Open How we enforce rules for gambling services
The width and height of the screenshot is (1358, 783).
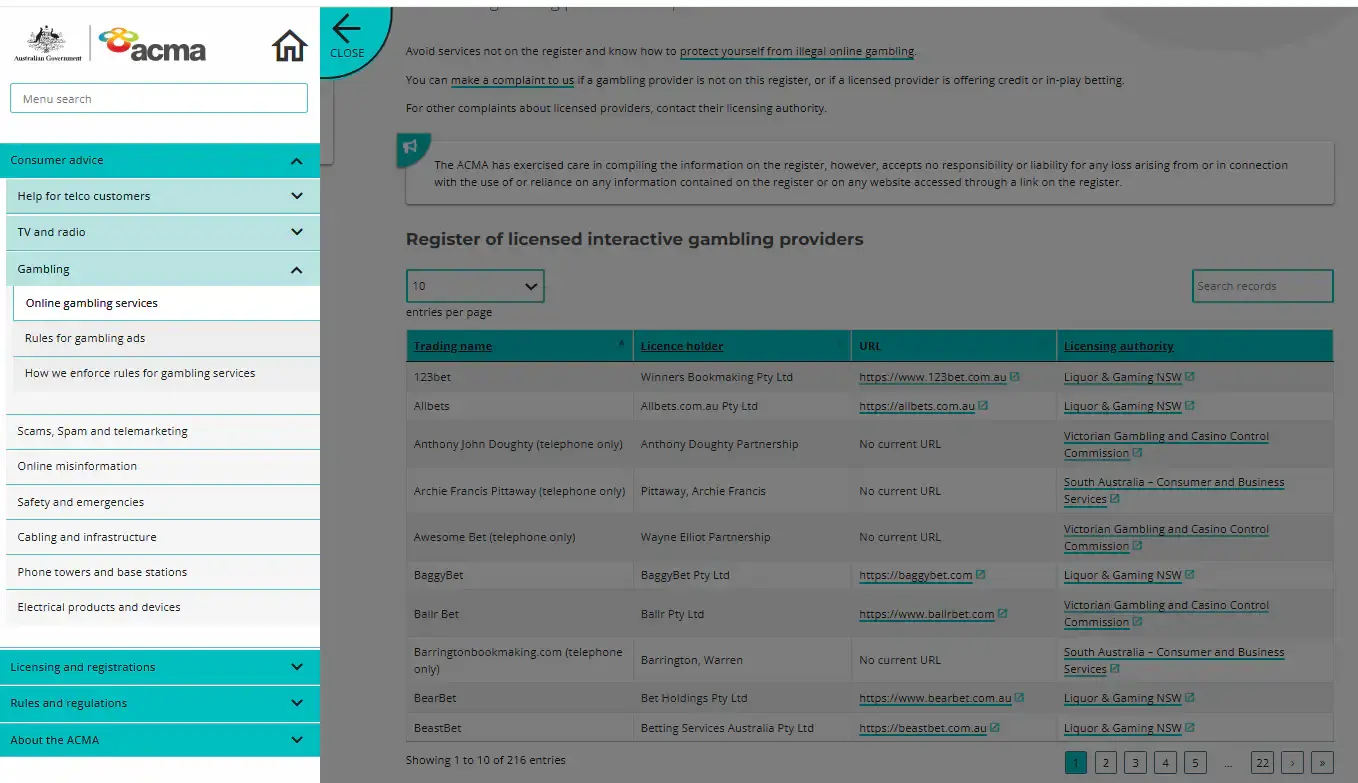pyautogui.click(x=166, y=374)
